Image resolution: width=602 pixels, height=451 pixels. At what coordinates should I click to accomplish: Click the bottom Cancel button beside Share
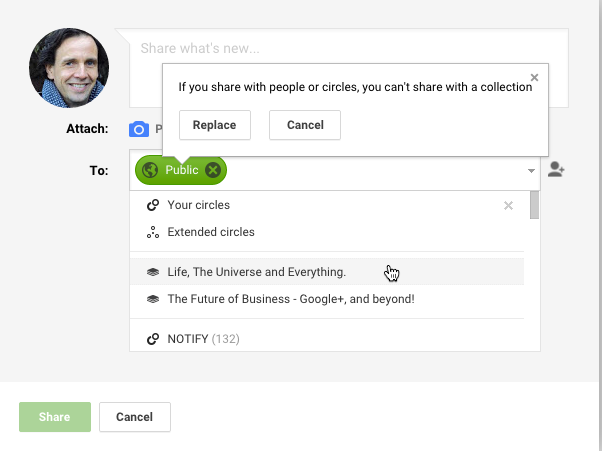(135, 417)
